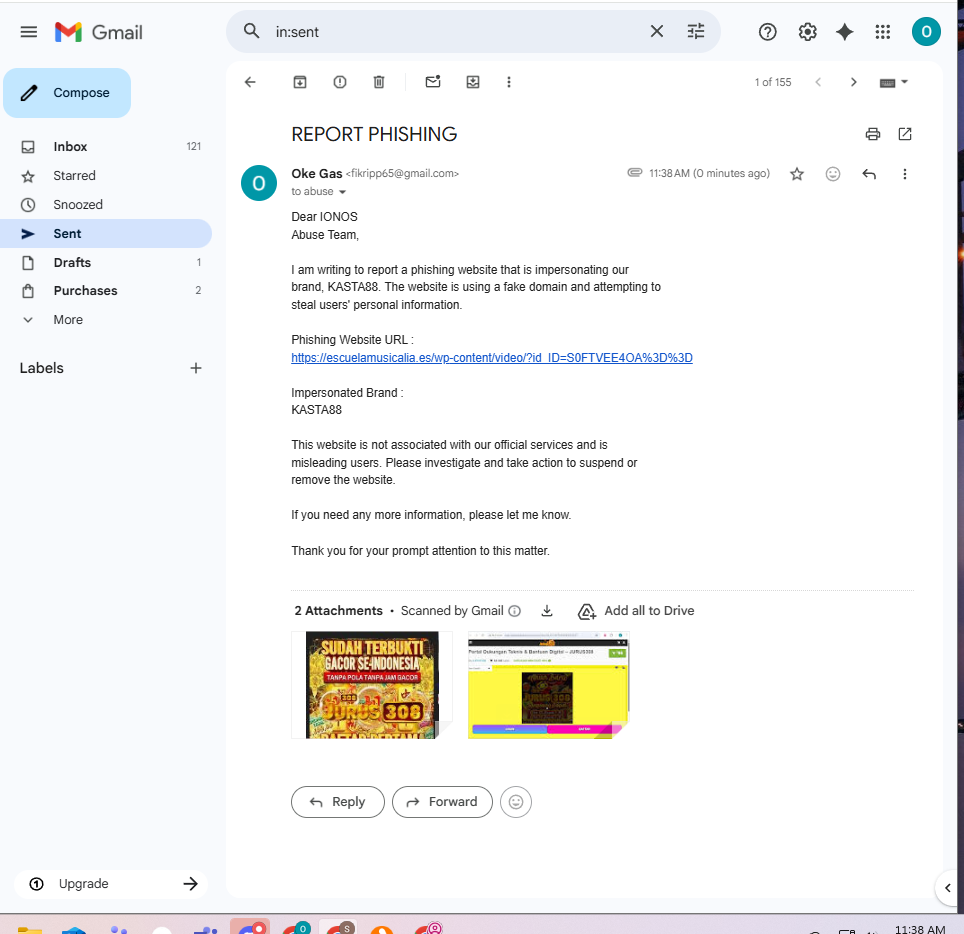Open email in a new window
Viewport: 964px width, 934px height.
click(x=905, y=134)
